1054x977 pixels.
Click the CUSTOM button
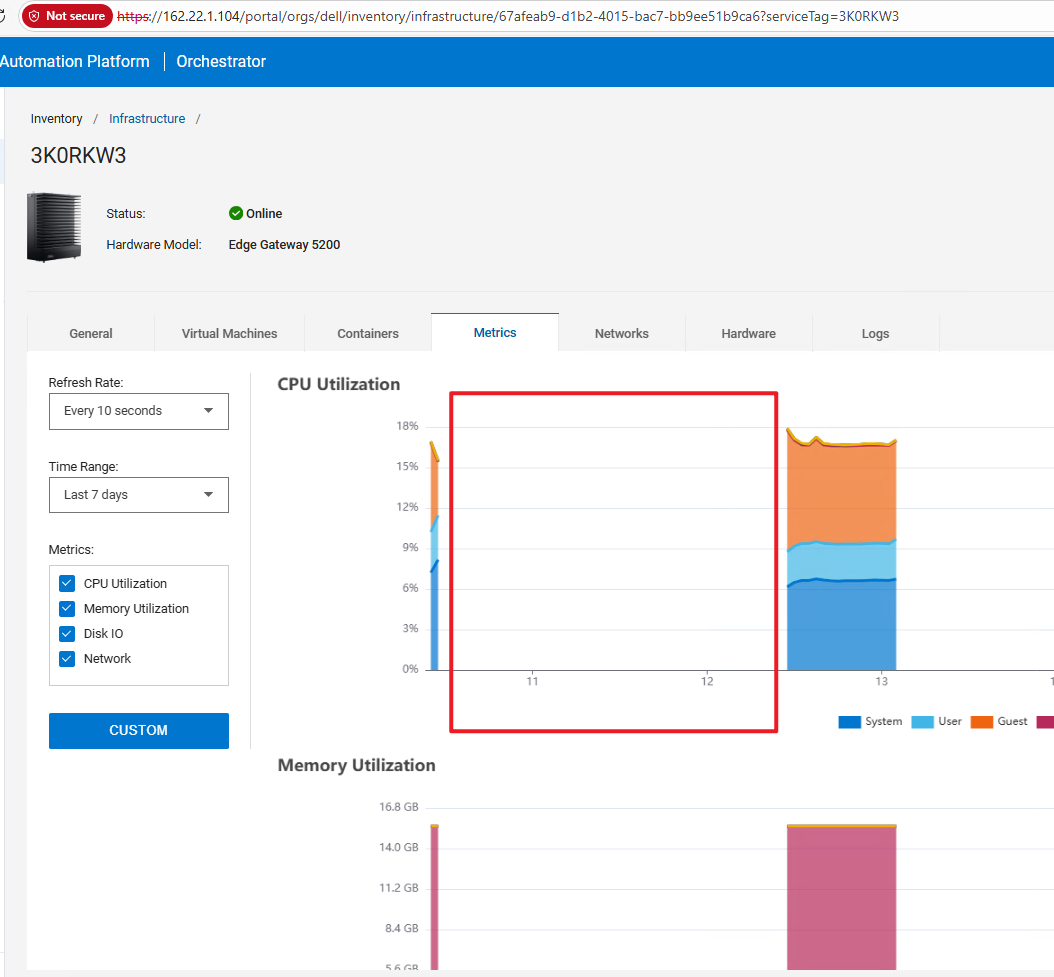pyautogui.click(x=138, y=730)
